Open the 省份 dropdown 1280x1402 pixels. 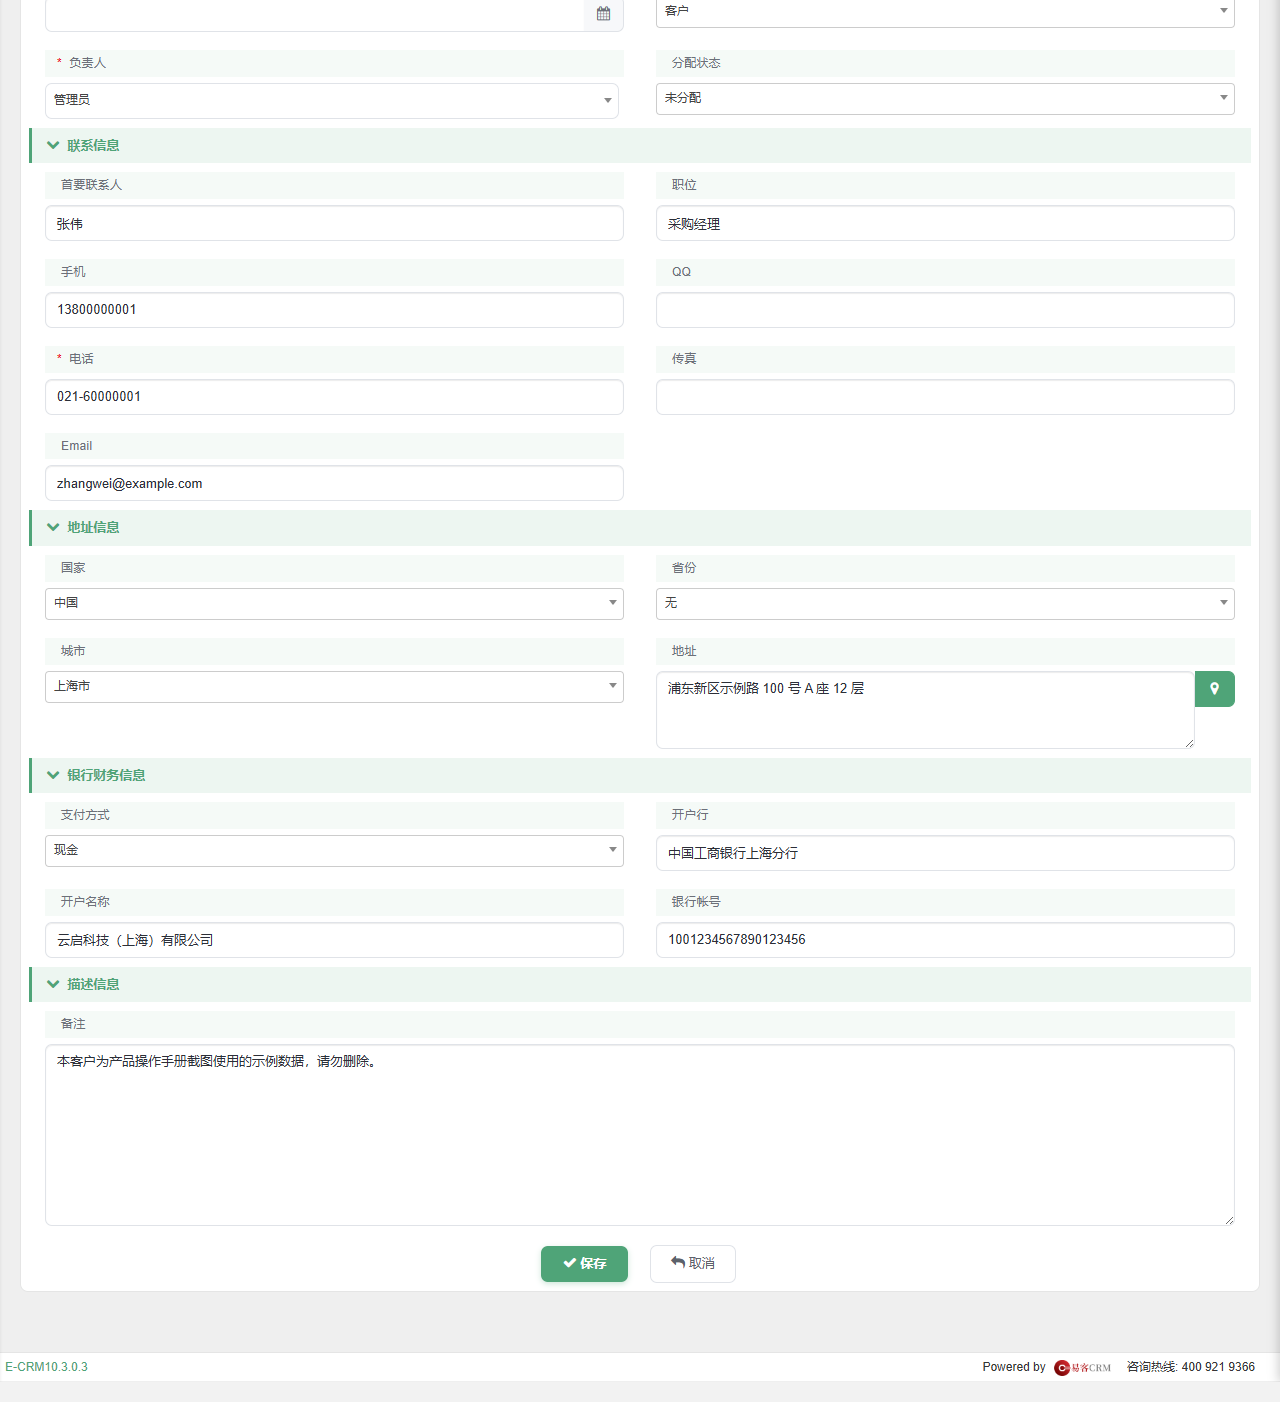tap(945, 603)
